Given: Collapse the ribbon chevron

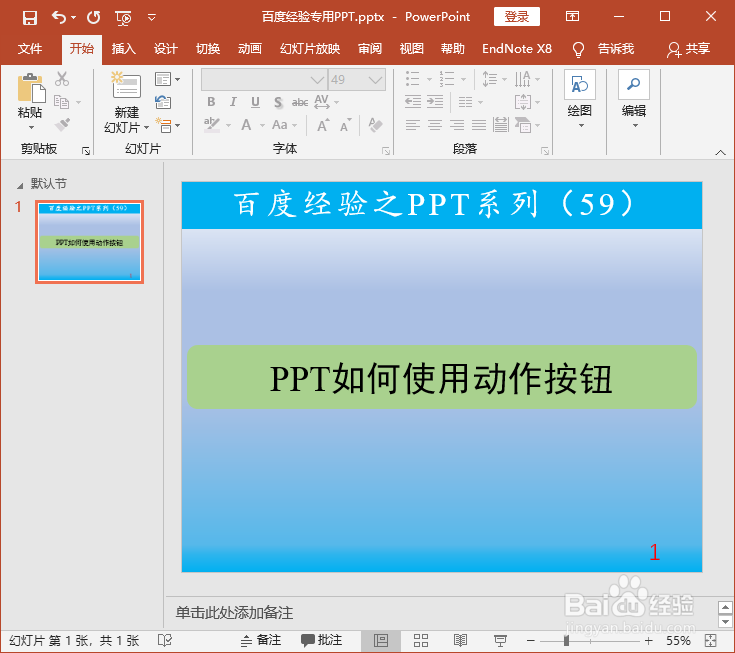Looking at the screenshot, I should (x=720, y=152).
